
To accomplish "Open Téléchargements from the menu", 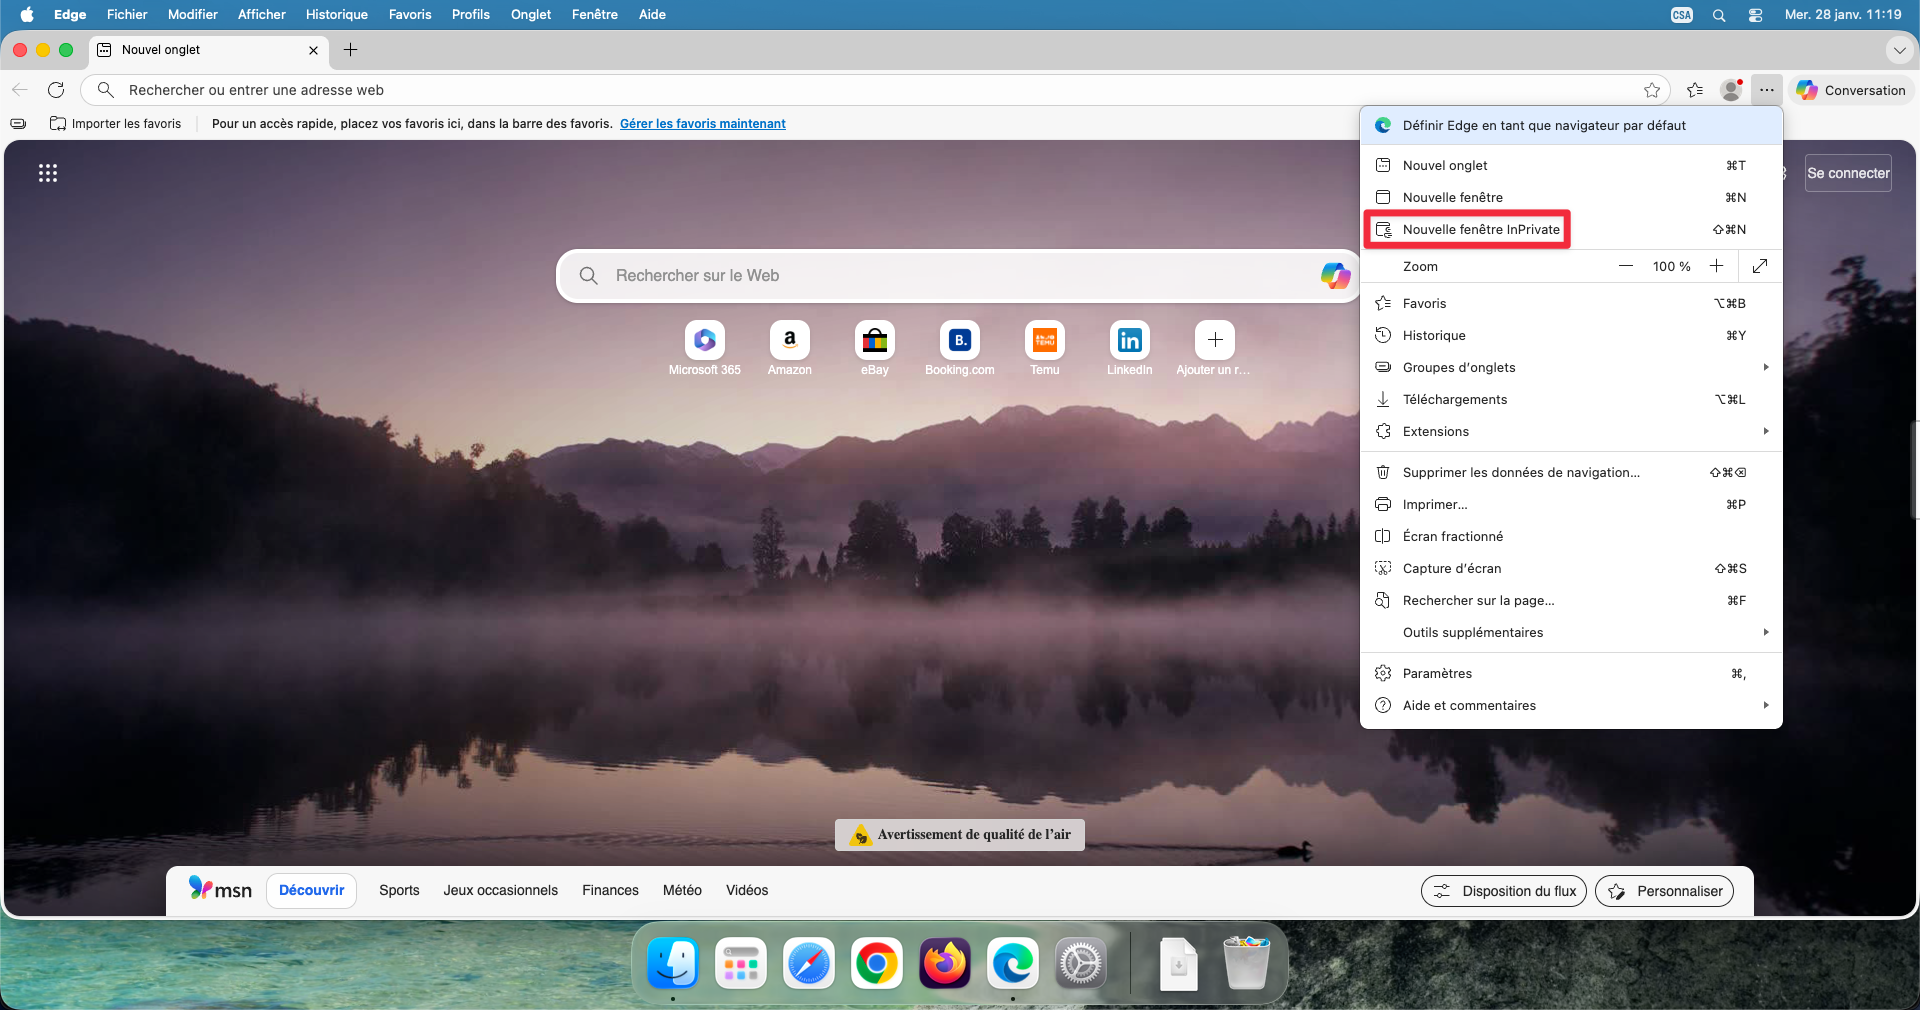I will click(1572, 399).
